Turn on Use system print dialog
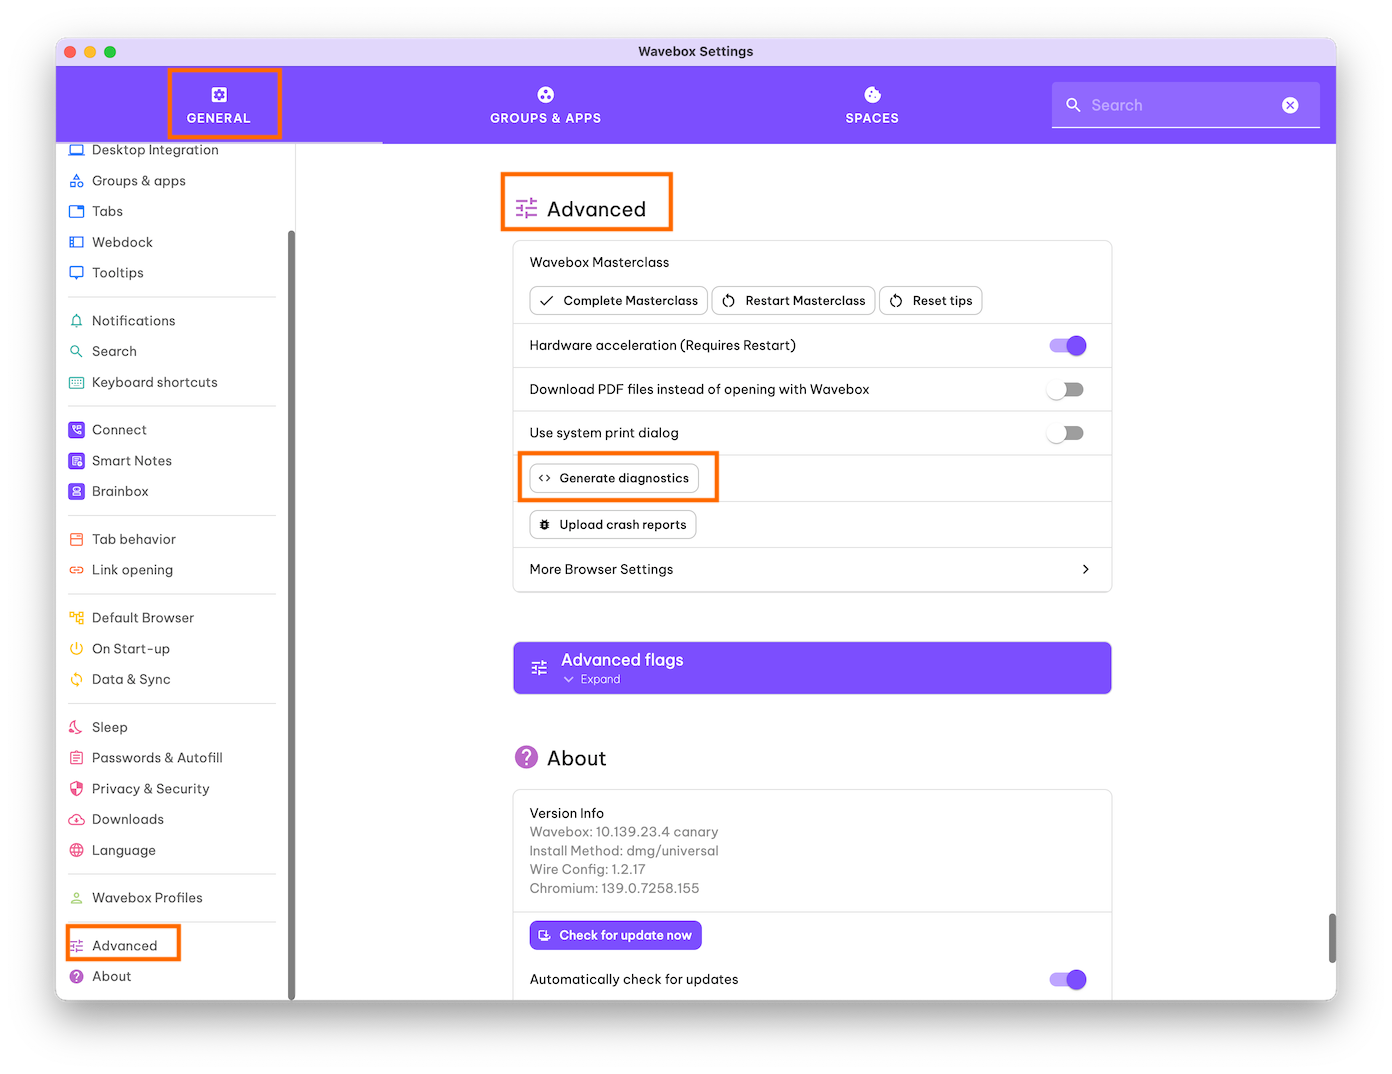The width and height of the screenshot is (1392, 1074). pos(1065,434)
